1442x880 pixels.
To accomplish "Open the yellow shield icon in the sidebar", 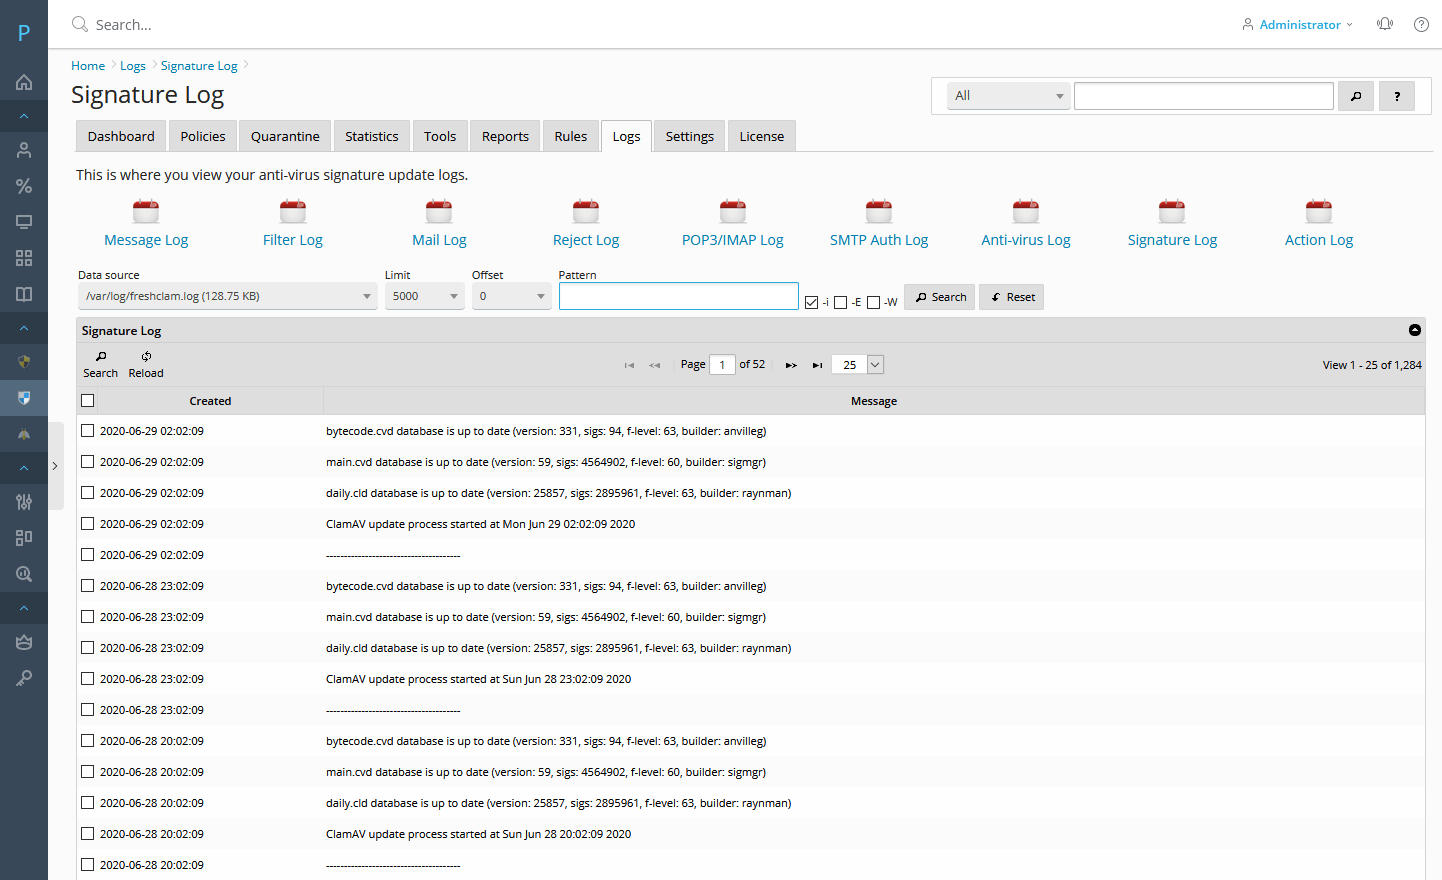I will pos(24,362).
